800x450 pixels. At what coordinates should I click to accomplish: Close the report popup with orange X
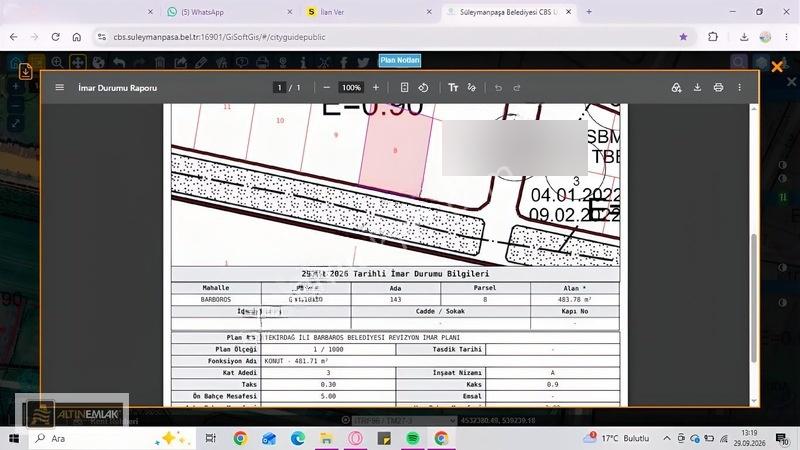pos(777,67)
